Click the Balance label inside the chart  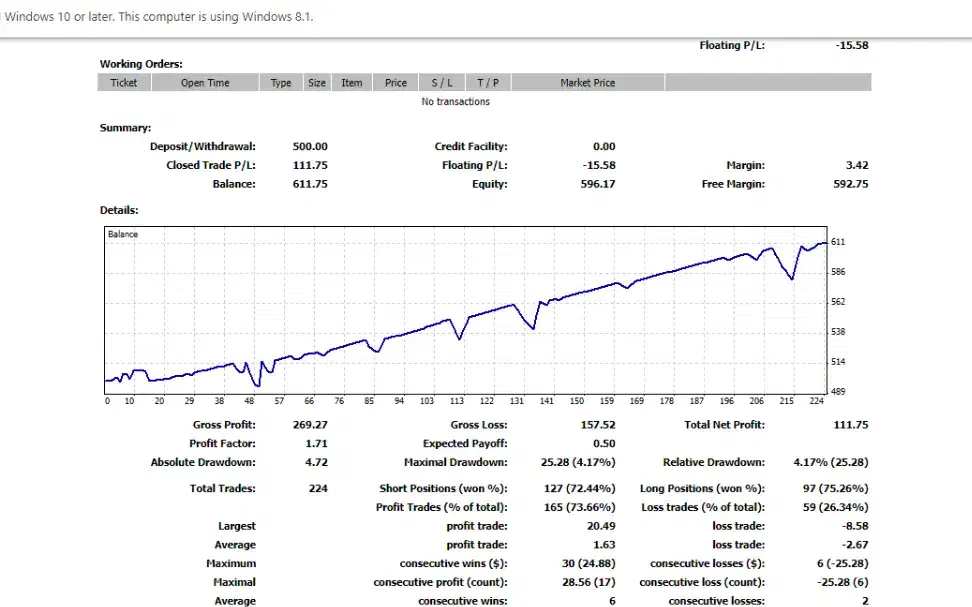tap(123, 234)
